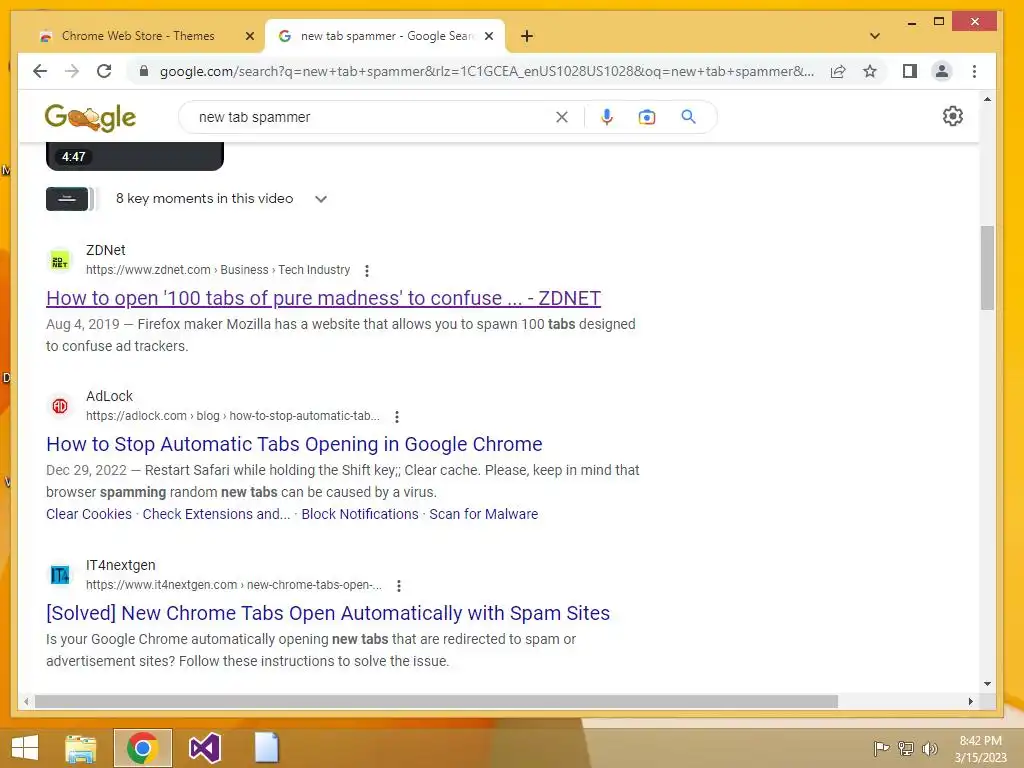The width and height of the screenshot is (1024, 768).
Task: Click the vertical scrollbar thumb
Action: pos(987,268)
